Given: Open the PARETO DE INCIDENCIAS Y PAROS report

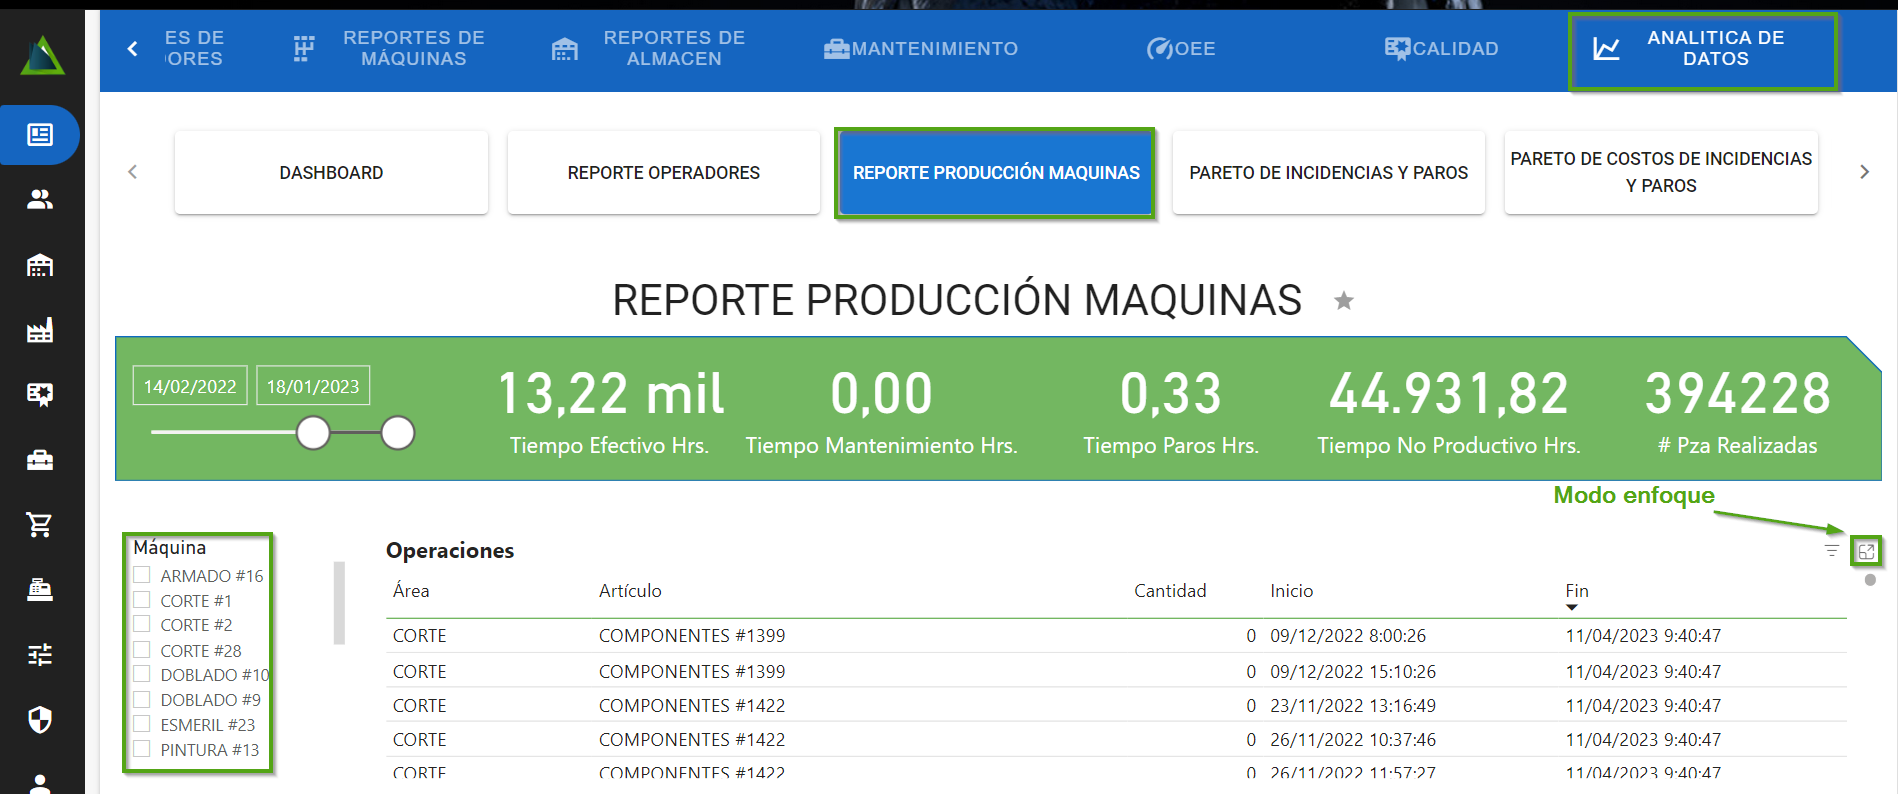Looking at the screenshot, I should click(1328, 173).
